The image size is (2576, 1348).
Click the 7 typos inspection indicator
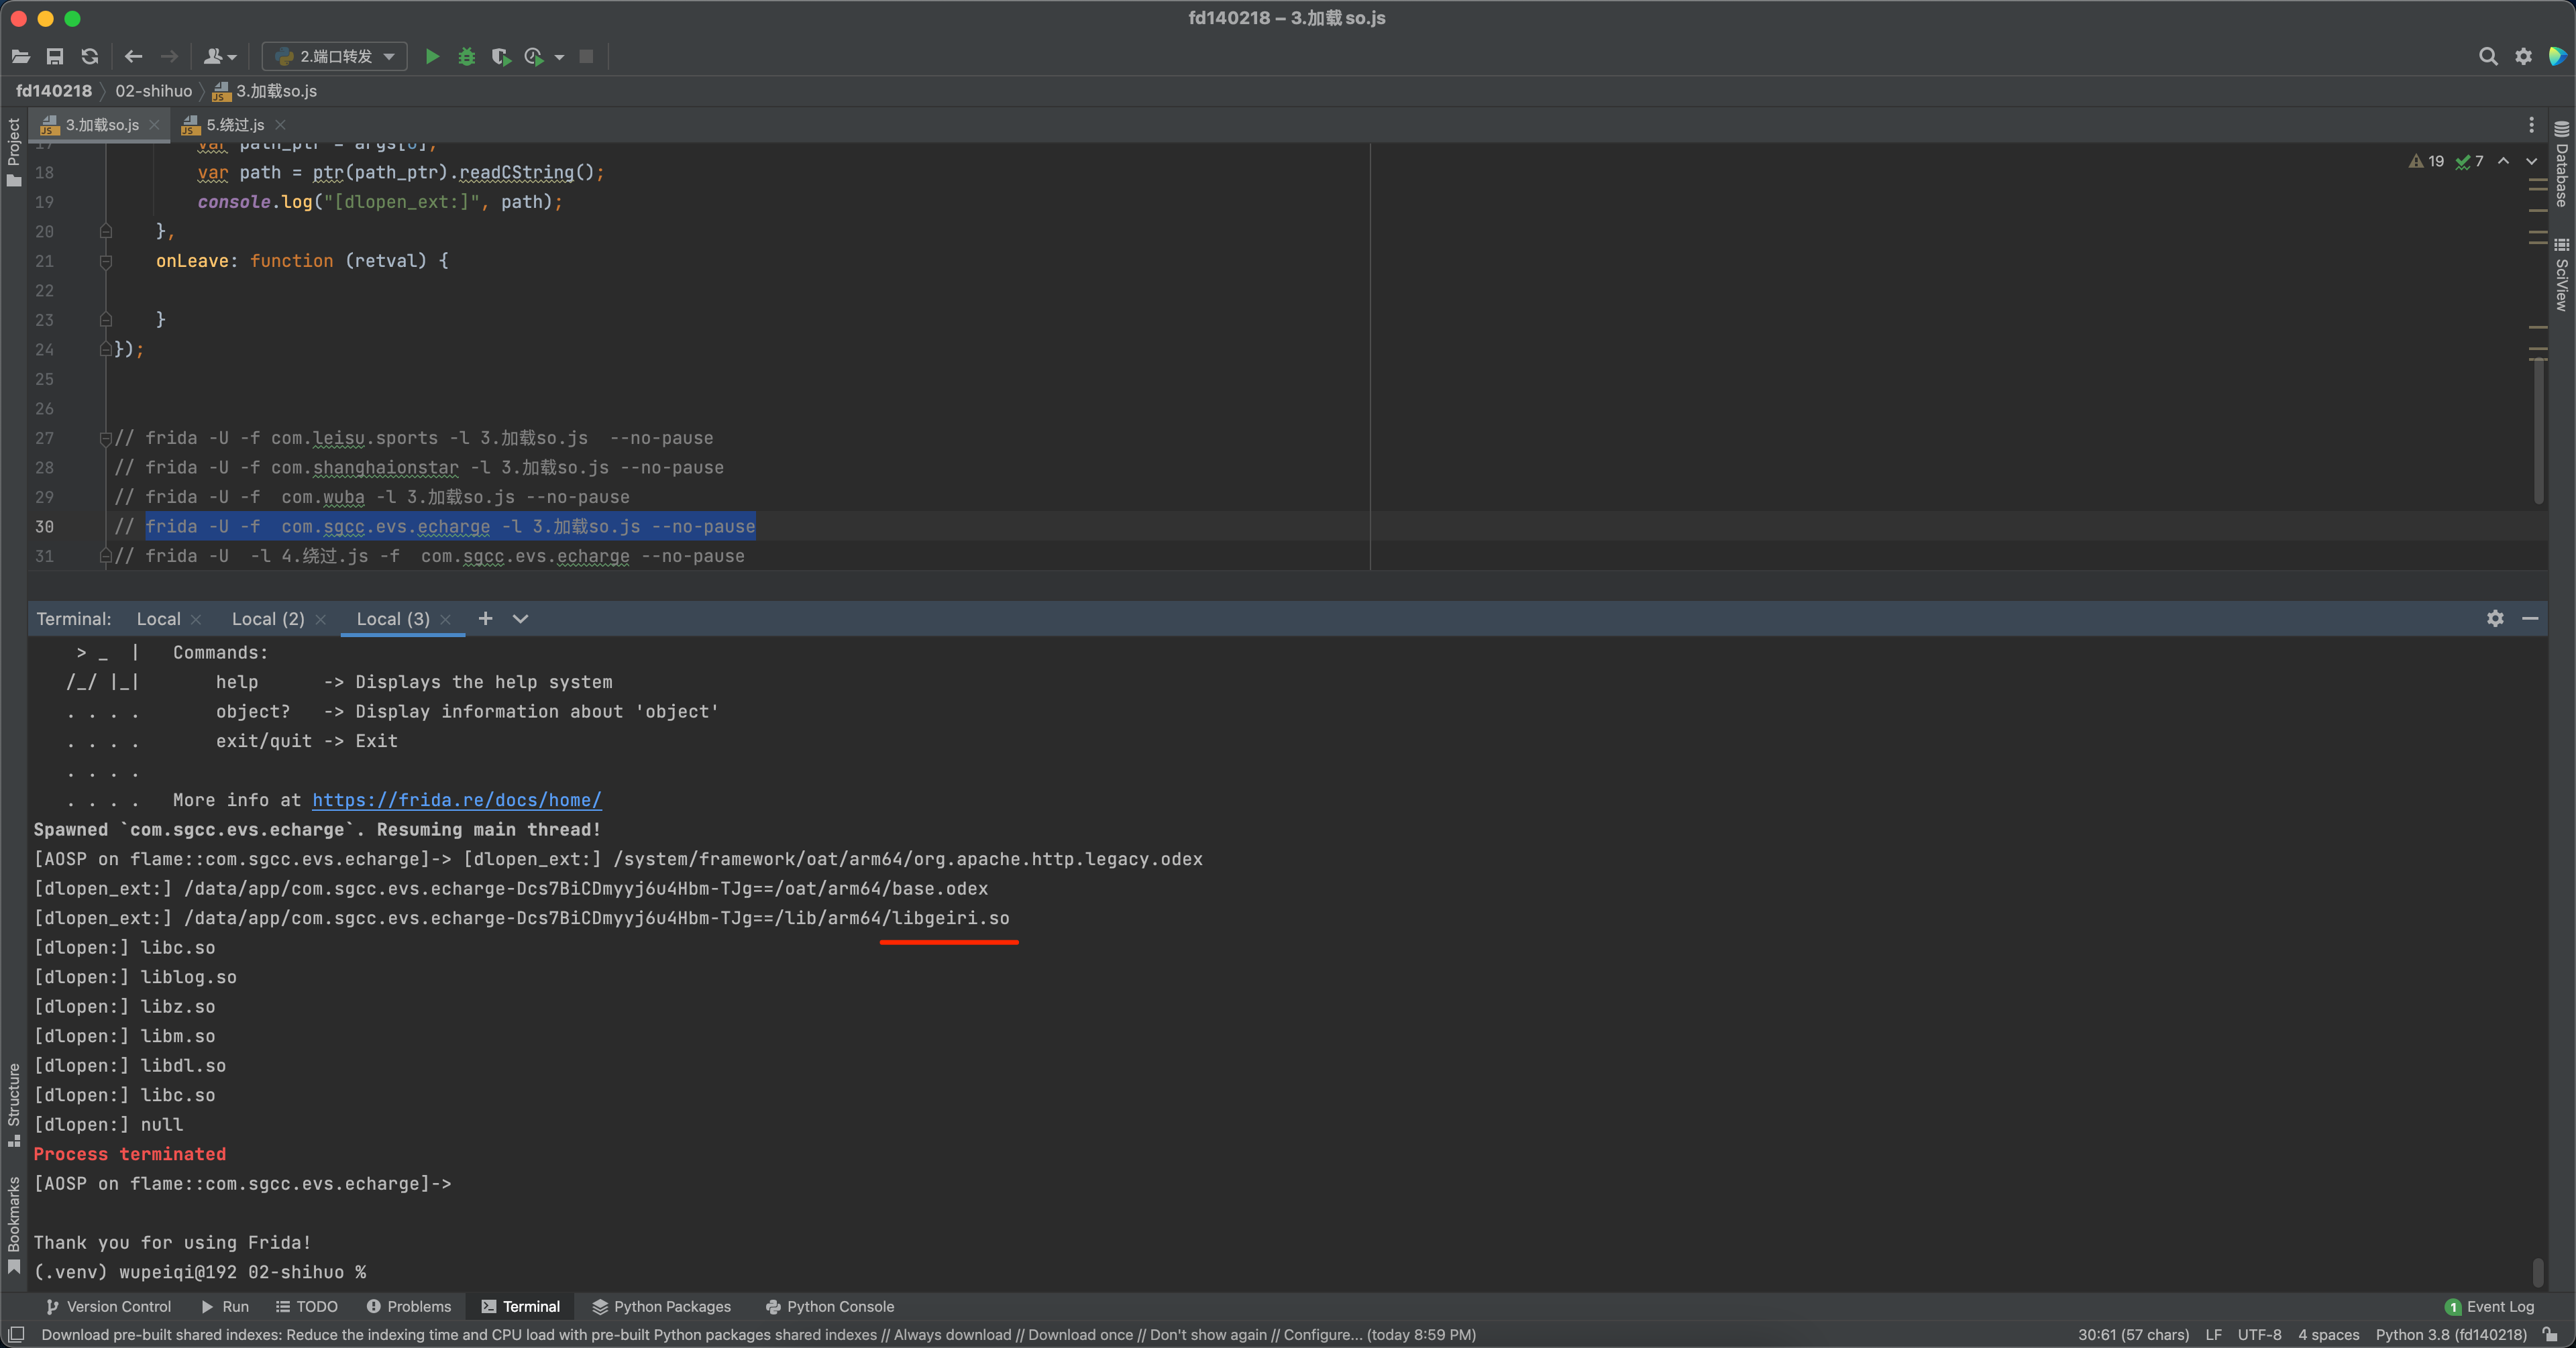coord(2470,161)
